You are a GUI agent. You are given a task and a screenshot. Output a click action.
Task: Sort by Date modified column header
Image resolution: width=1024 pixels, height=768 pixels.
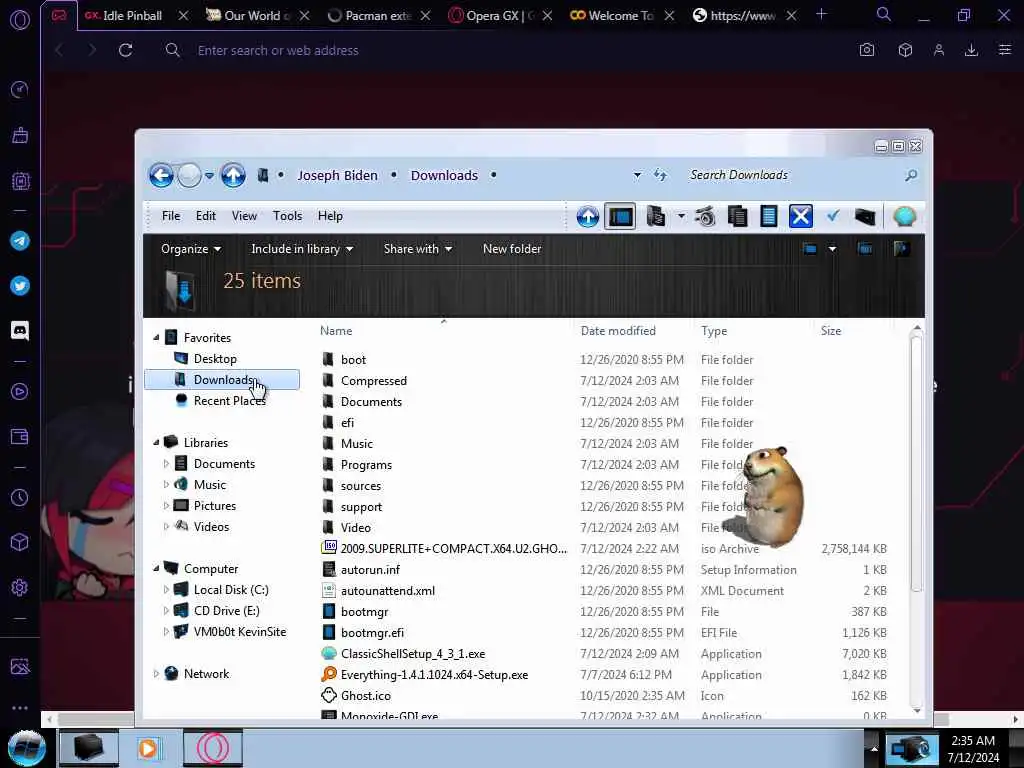coord(618,330)
